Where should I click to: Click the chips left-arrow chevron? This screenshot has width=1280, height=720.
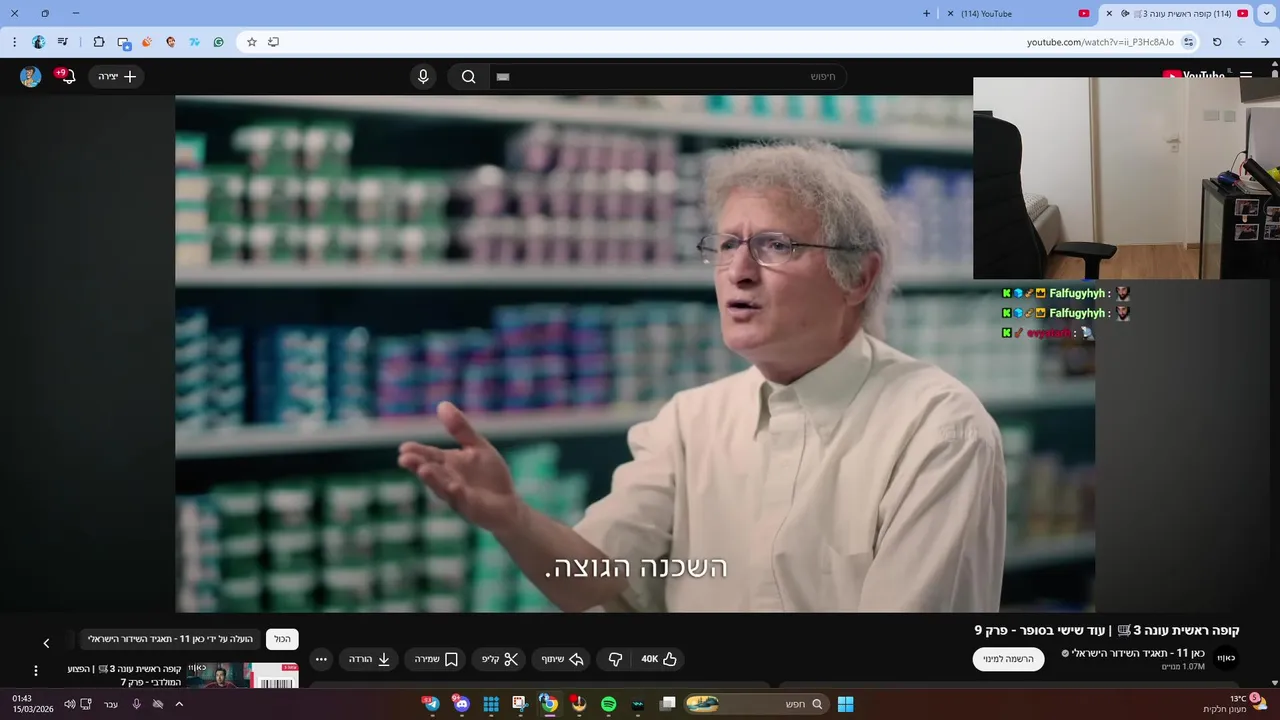(46, 643)
